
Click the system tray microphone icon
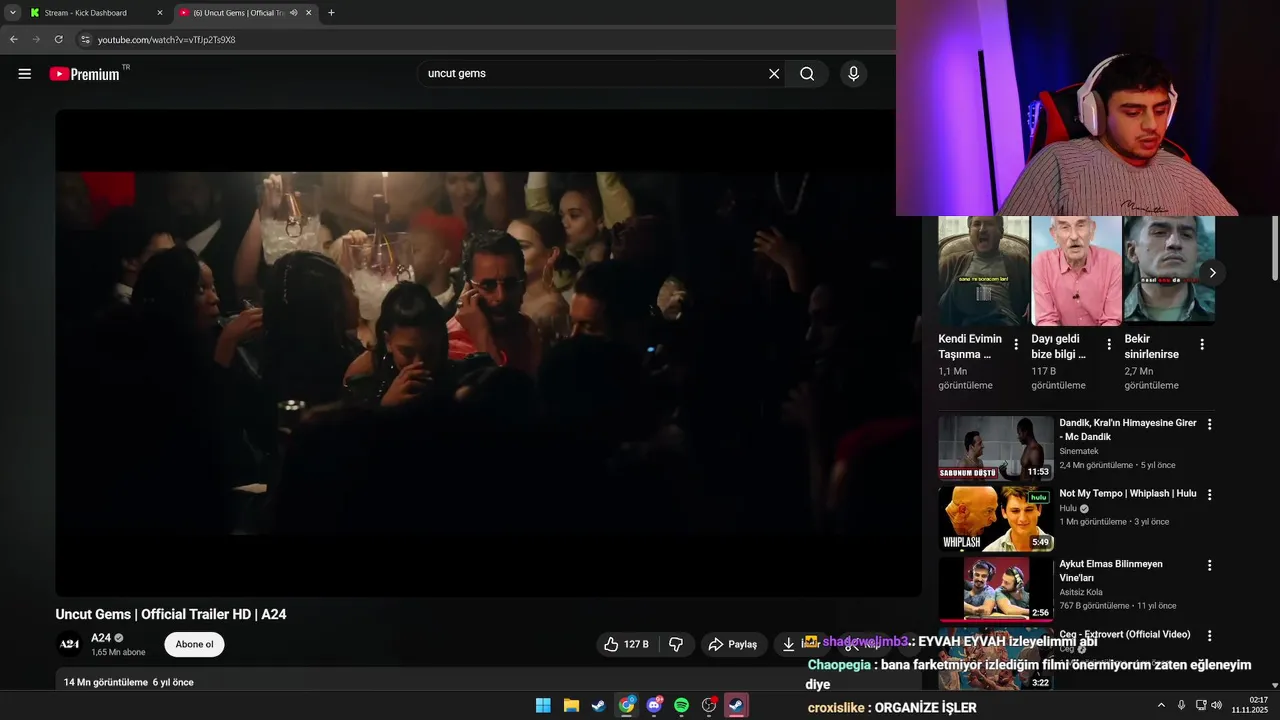click(x=1181, y=705)
